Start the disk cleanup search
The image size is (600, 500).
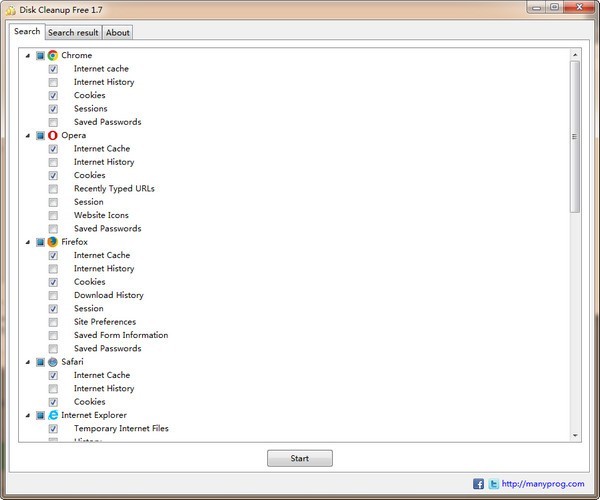tap(300, 458)
